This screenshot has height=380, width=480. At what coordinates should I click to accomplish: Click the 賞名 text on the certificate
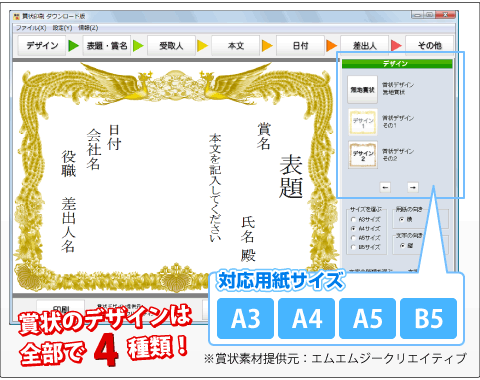[x=264, y=136]
